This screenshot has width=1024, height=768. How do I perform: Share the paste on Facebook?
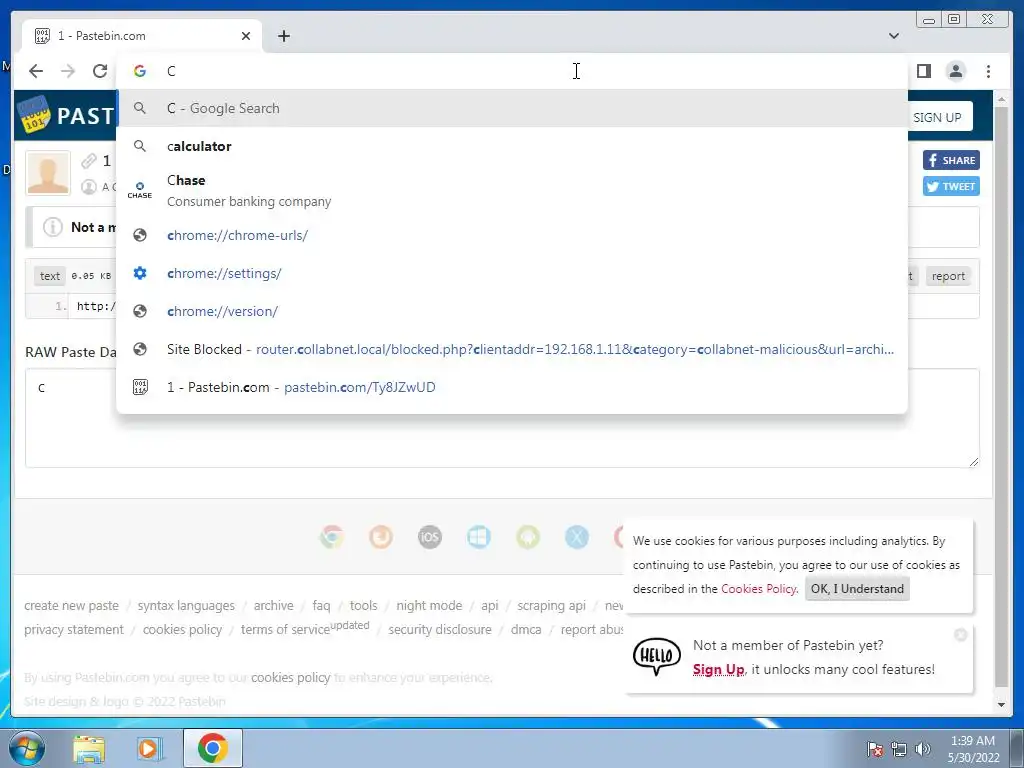(951, 160)
